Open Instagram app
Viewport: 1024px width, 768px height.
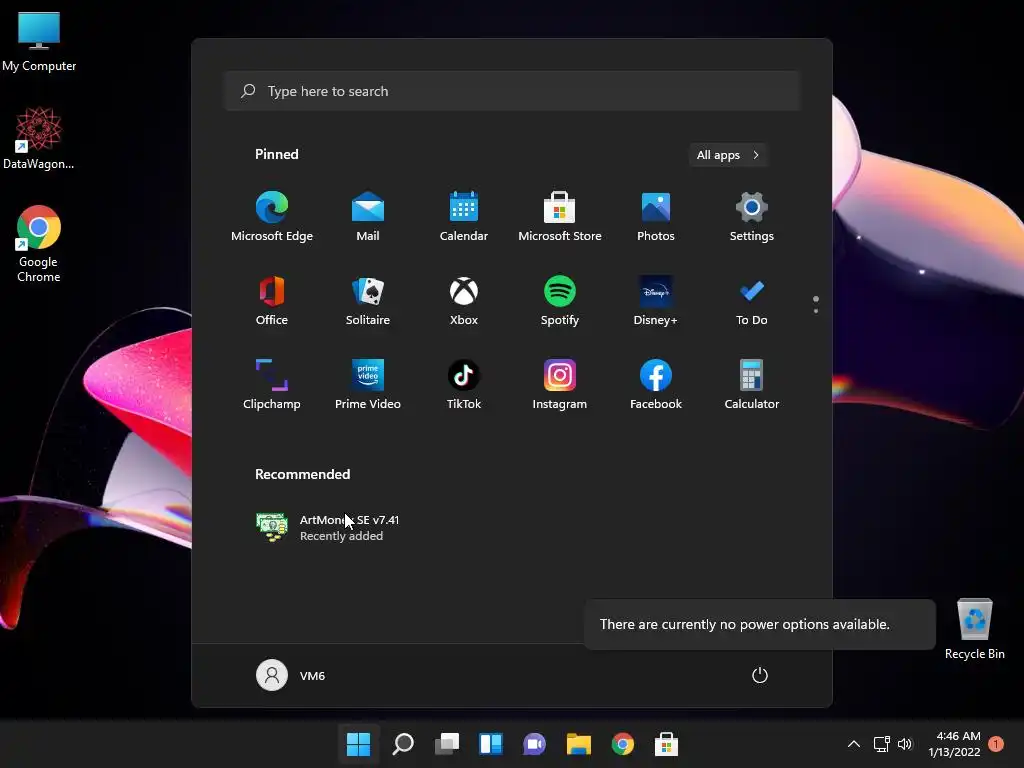click(560, 385)
